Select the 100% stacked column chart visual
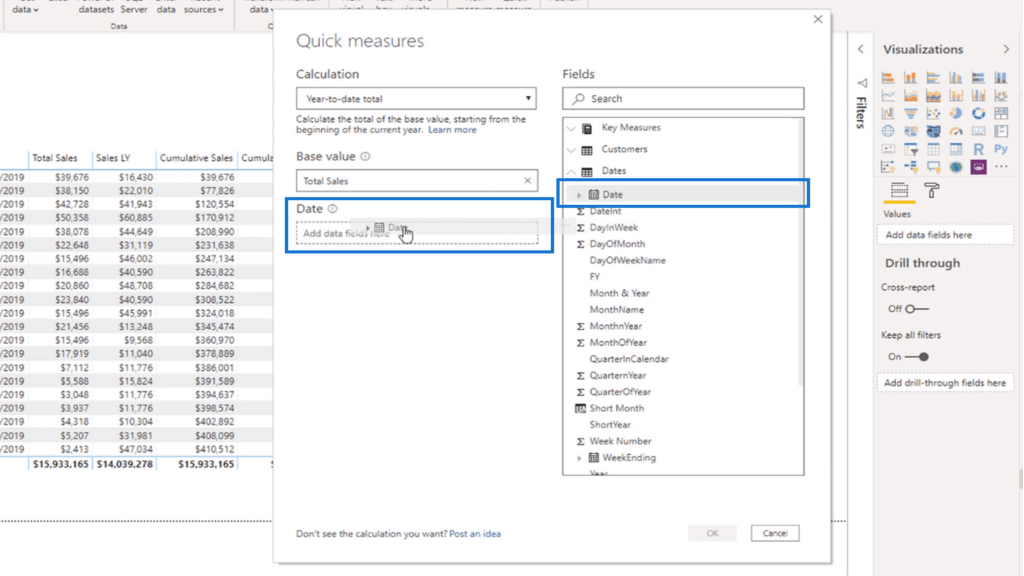 click(1000, 78)
